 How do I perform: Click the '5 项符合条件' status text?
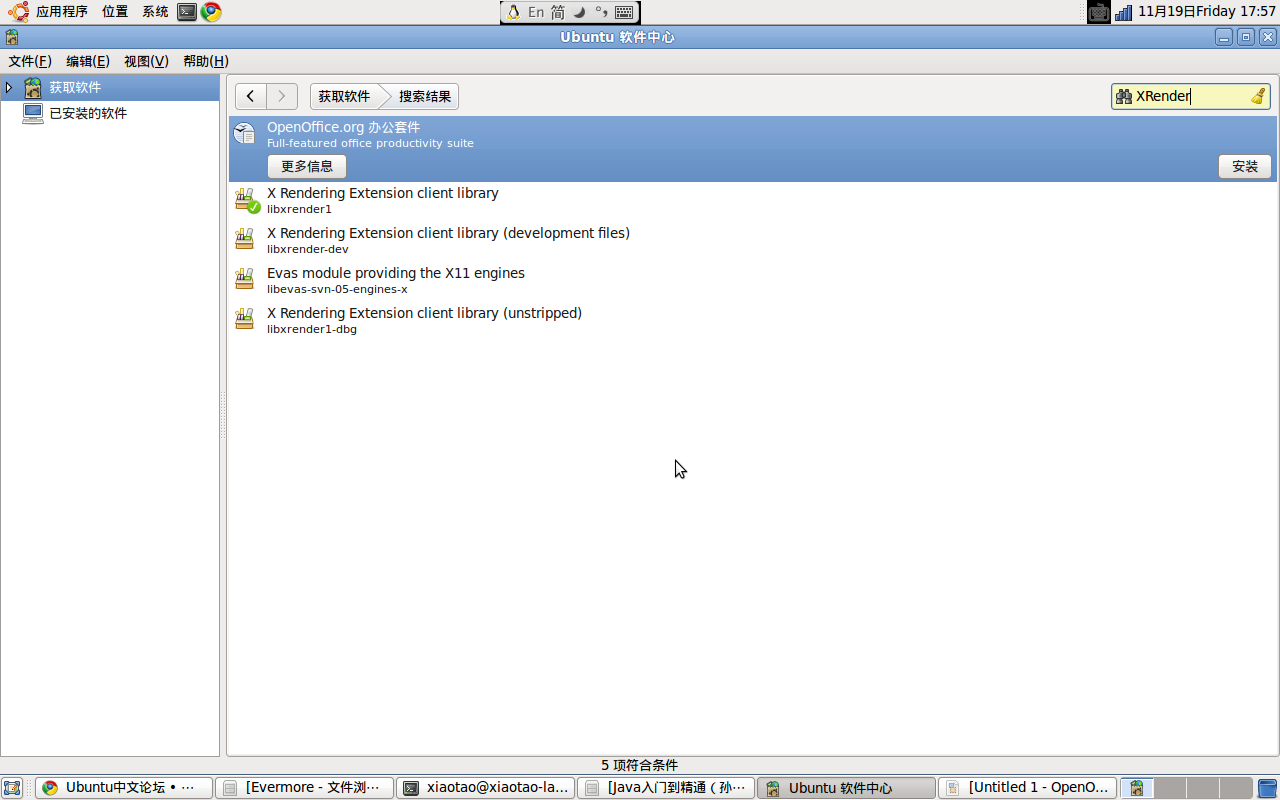(x=639, y=765)
